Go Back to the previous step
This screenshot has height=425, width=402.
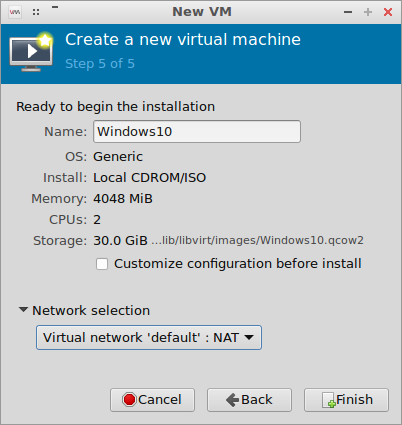[249, 400]
